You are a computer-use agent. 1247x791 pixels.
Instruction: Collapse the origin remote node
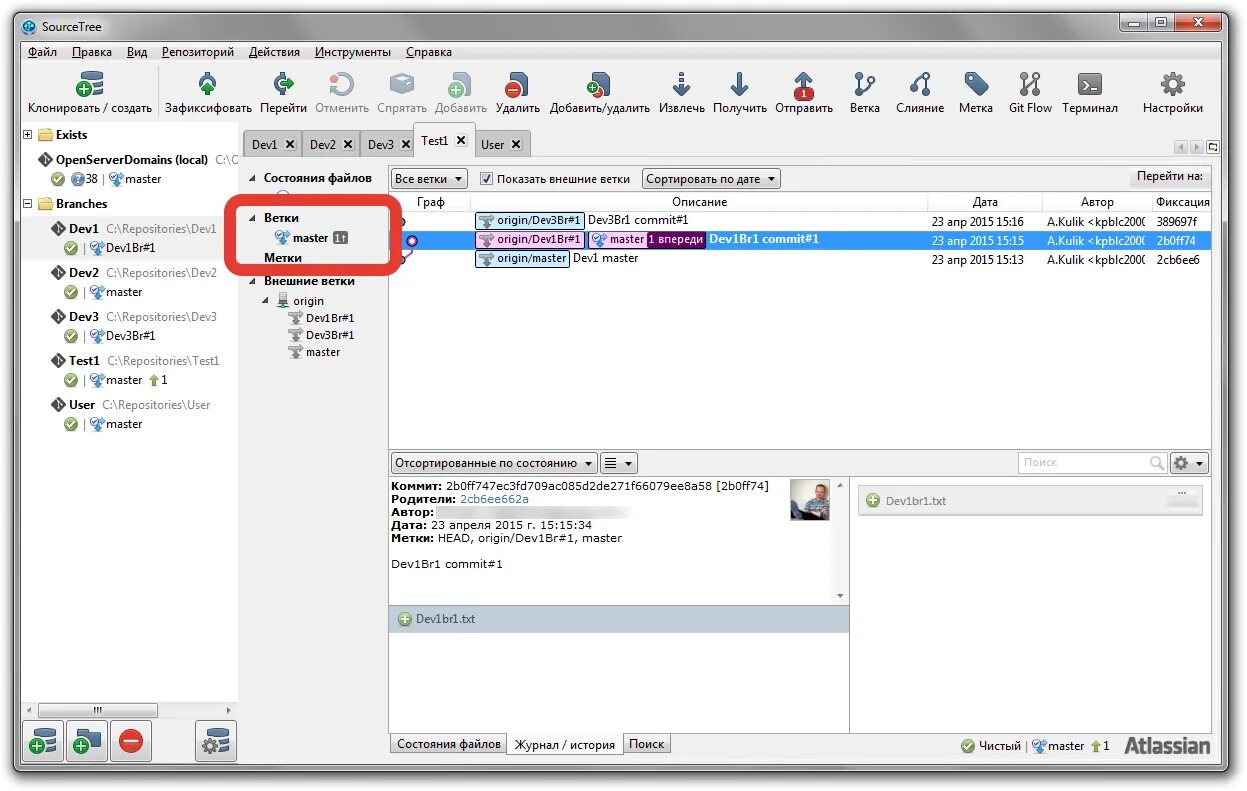point(266,301)
